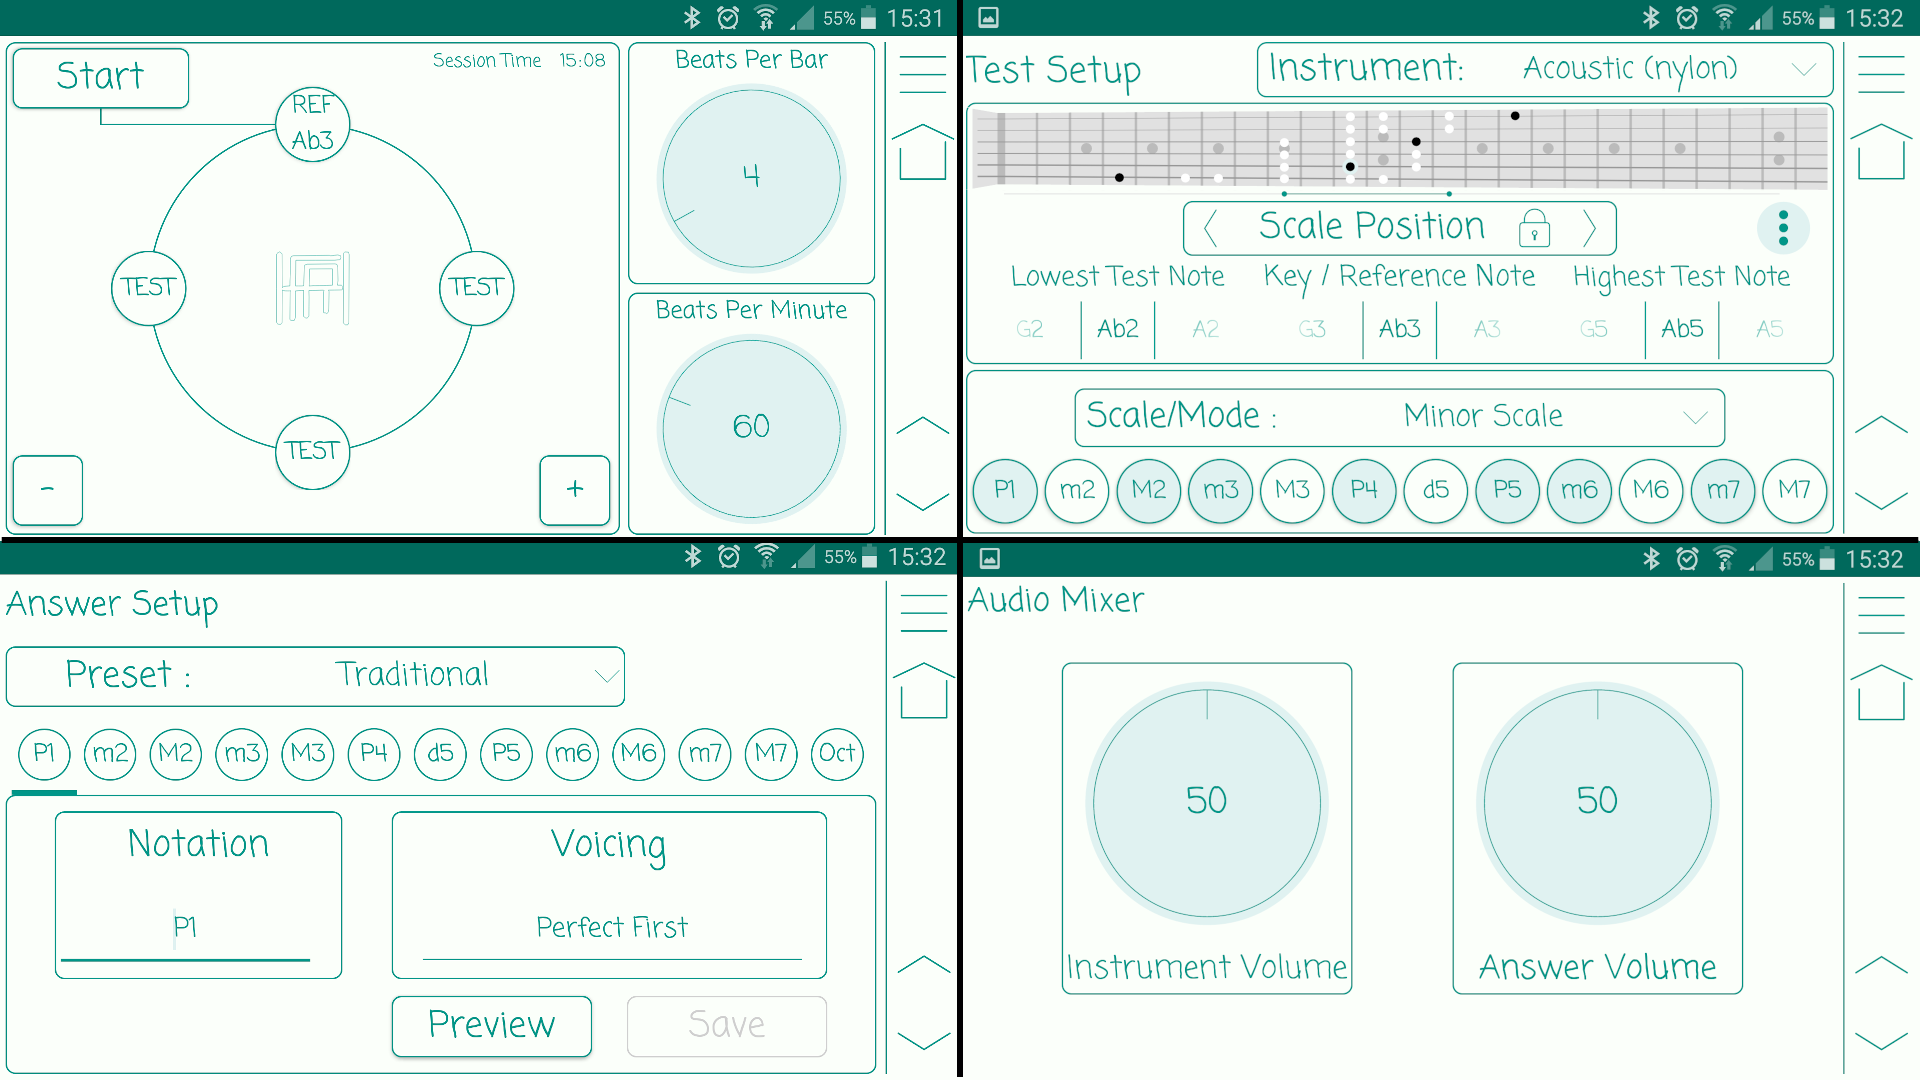
Task: Tap the home icon in Audio Mixer panel
Action: [x=1880, y=692]
